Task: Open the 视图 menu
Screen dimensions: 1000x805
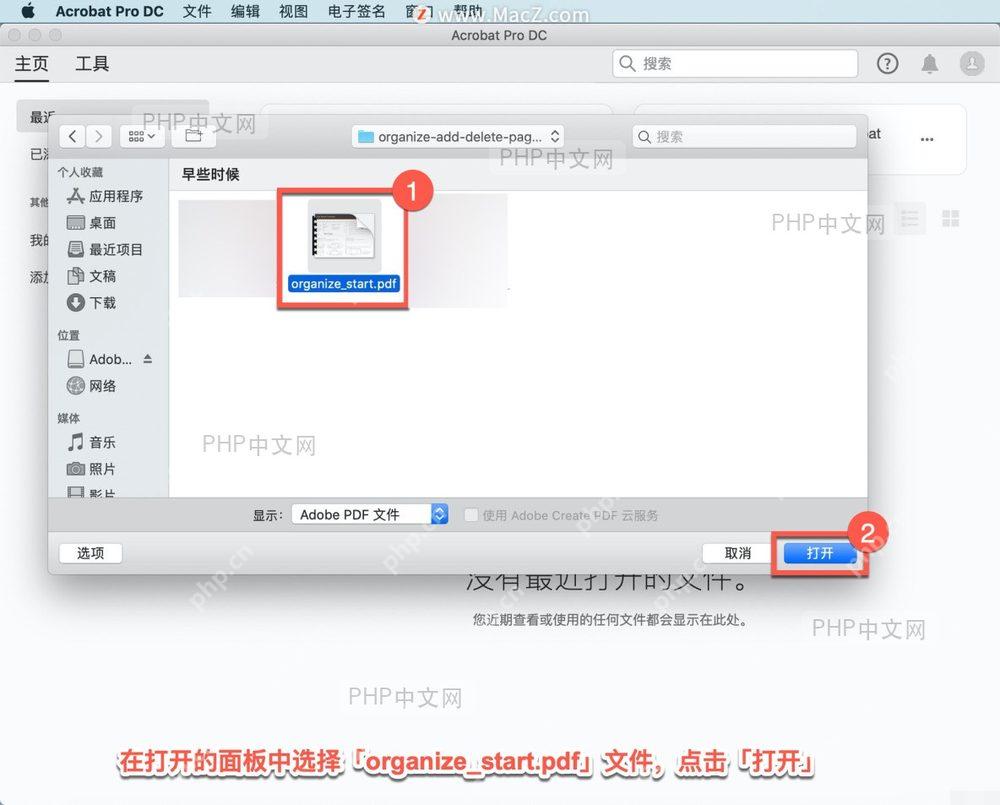Action: 293,11
